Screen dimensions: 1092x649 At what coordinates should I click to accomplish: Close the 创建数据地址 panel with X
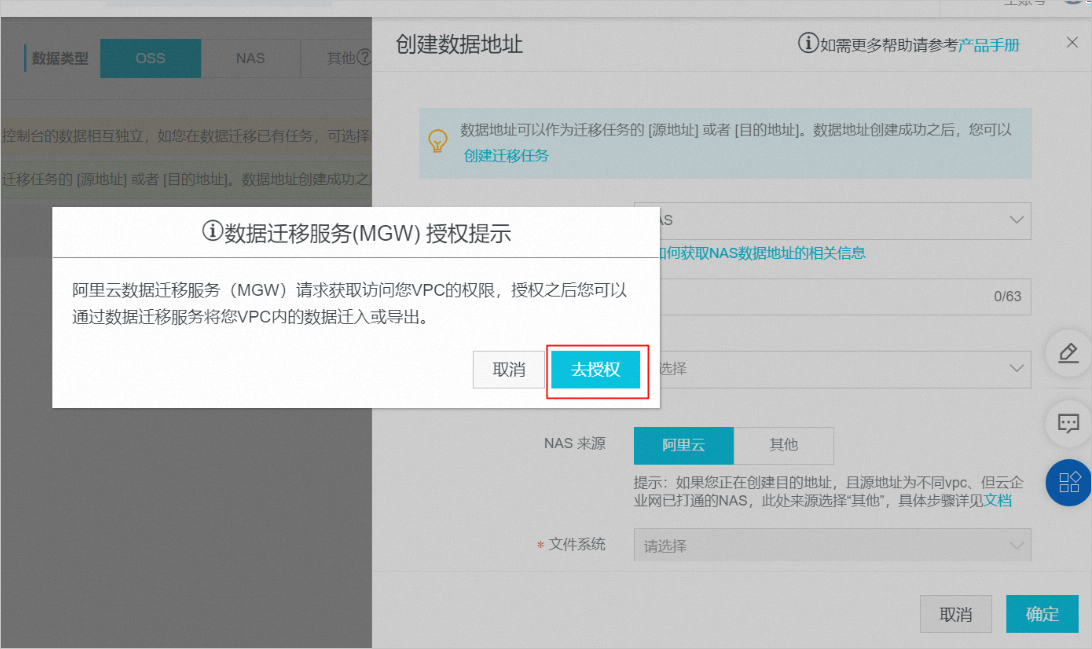1072,42
